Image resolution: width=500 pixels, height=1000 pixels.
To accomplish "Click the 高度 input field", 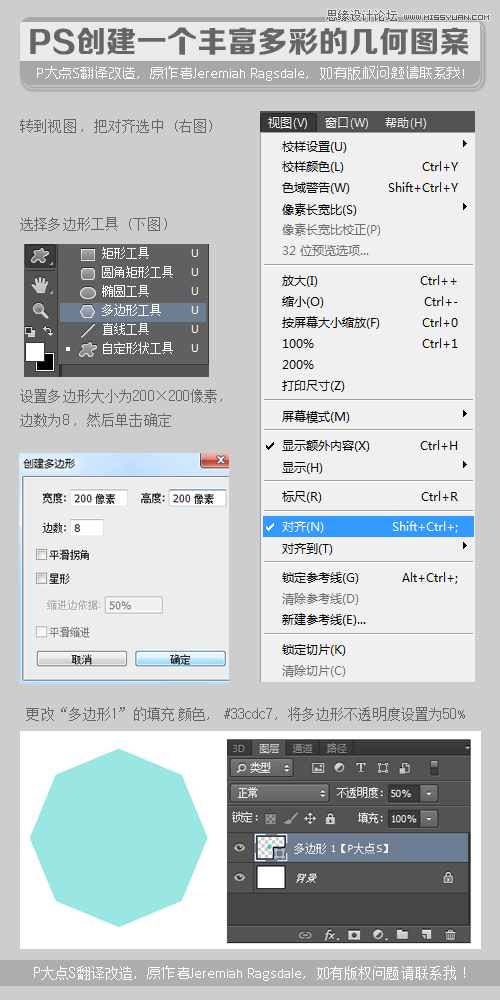I will tap(198, 498).
